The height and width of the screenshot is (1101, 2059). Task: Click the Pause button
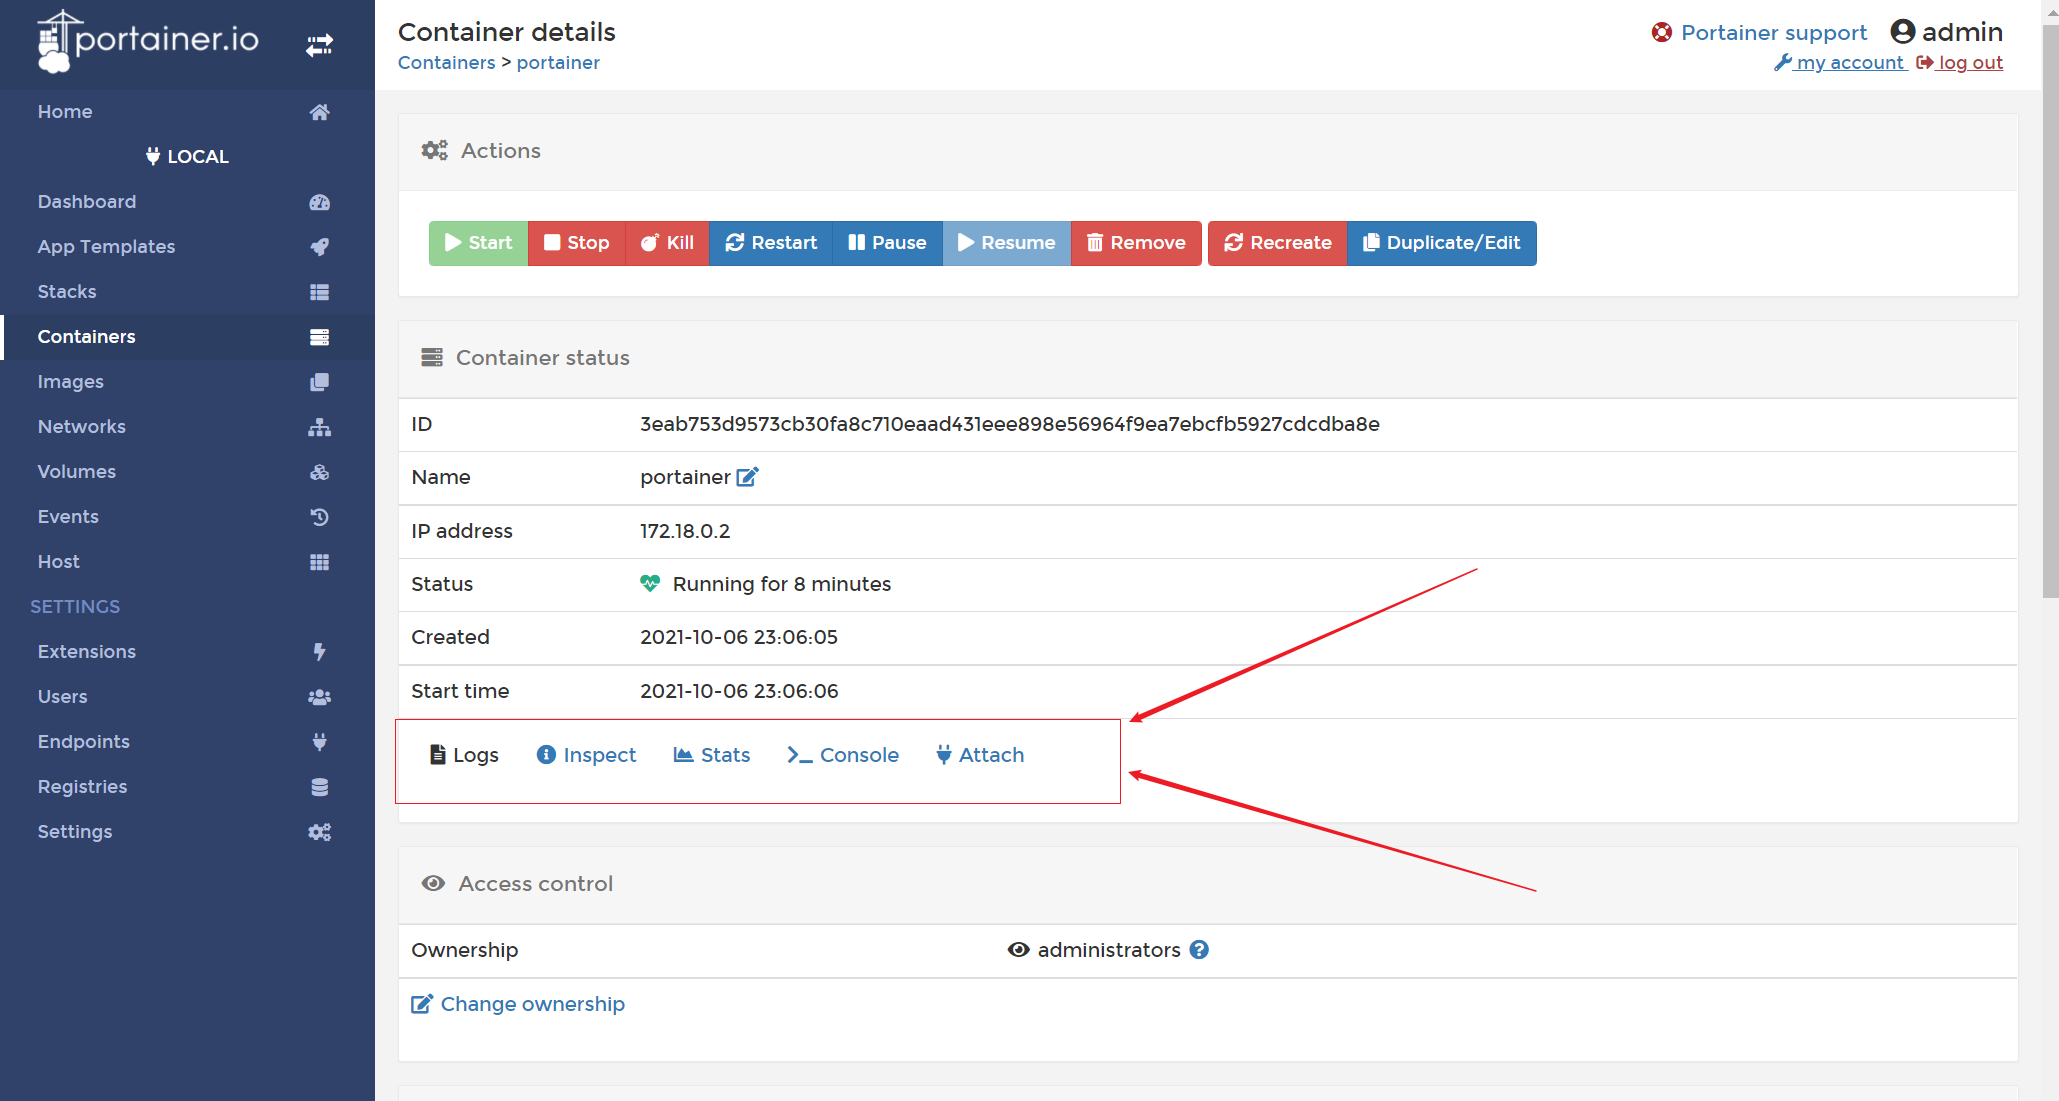tap(887, 243)
